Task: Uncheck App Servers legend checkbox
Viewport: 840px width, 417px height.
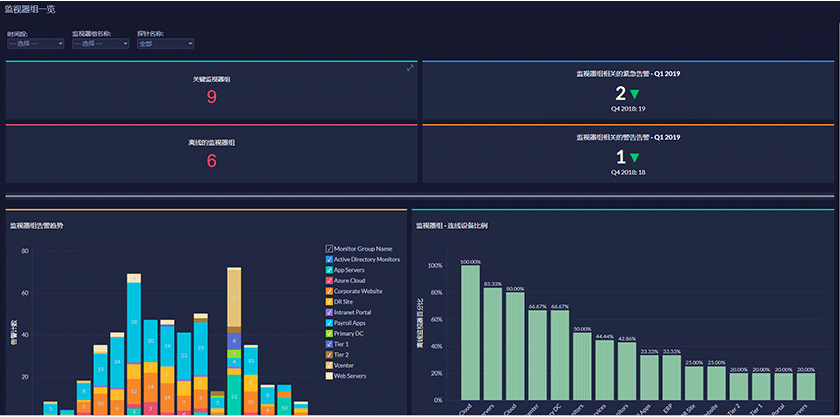Action: point(329,270)
